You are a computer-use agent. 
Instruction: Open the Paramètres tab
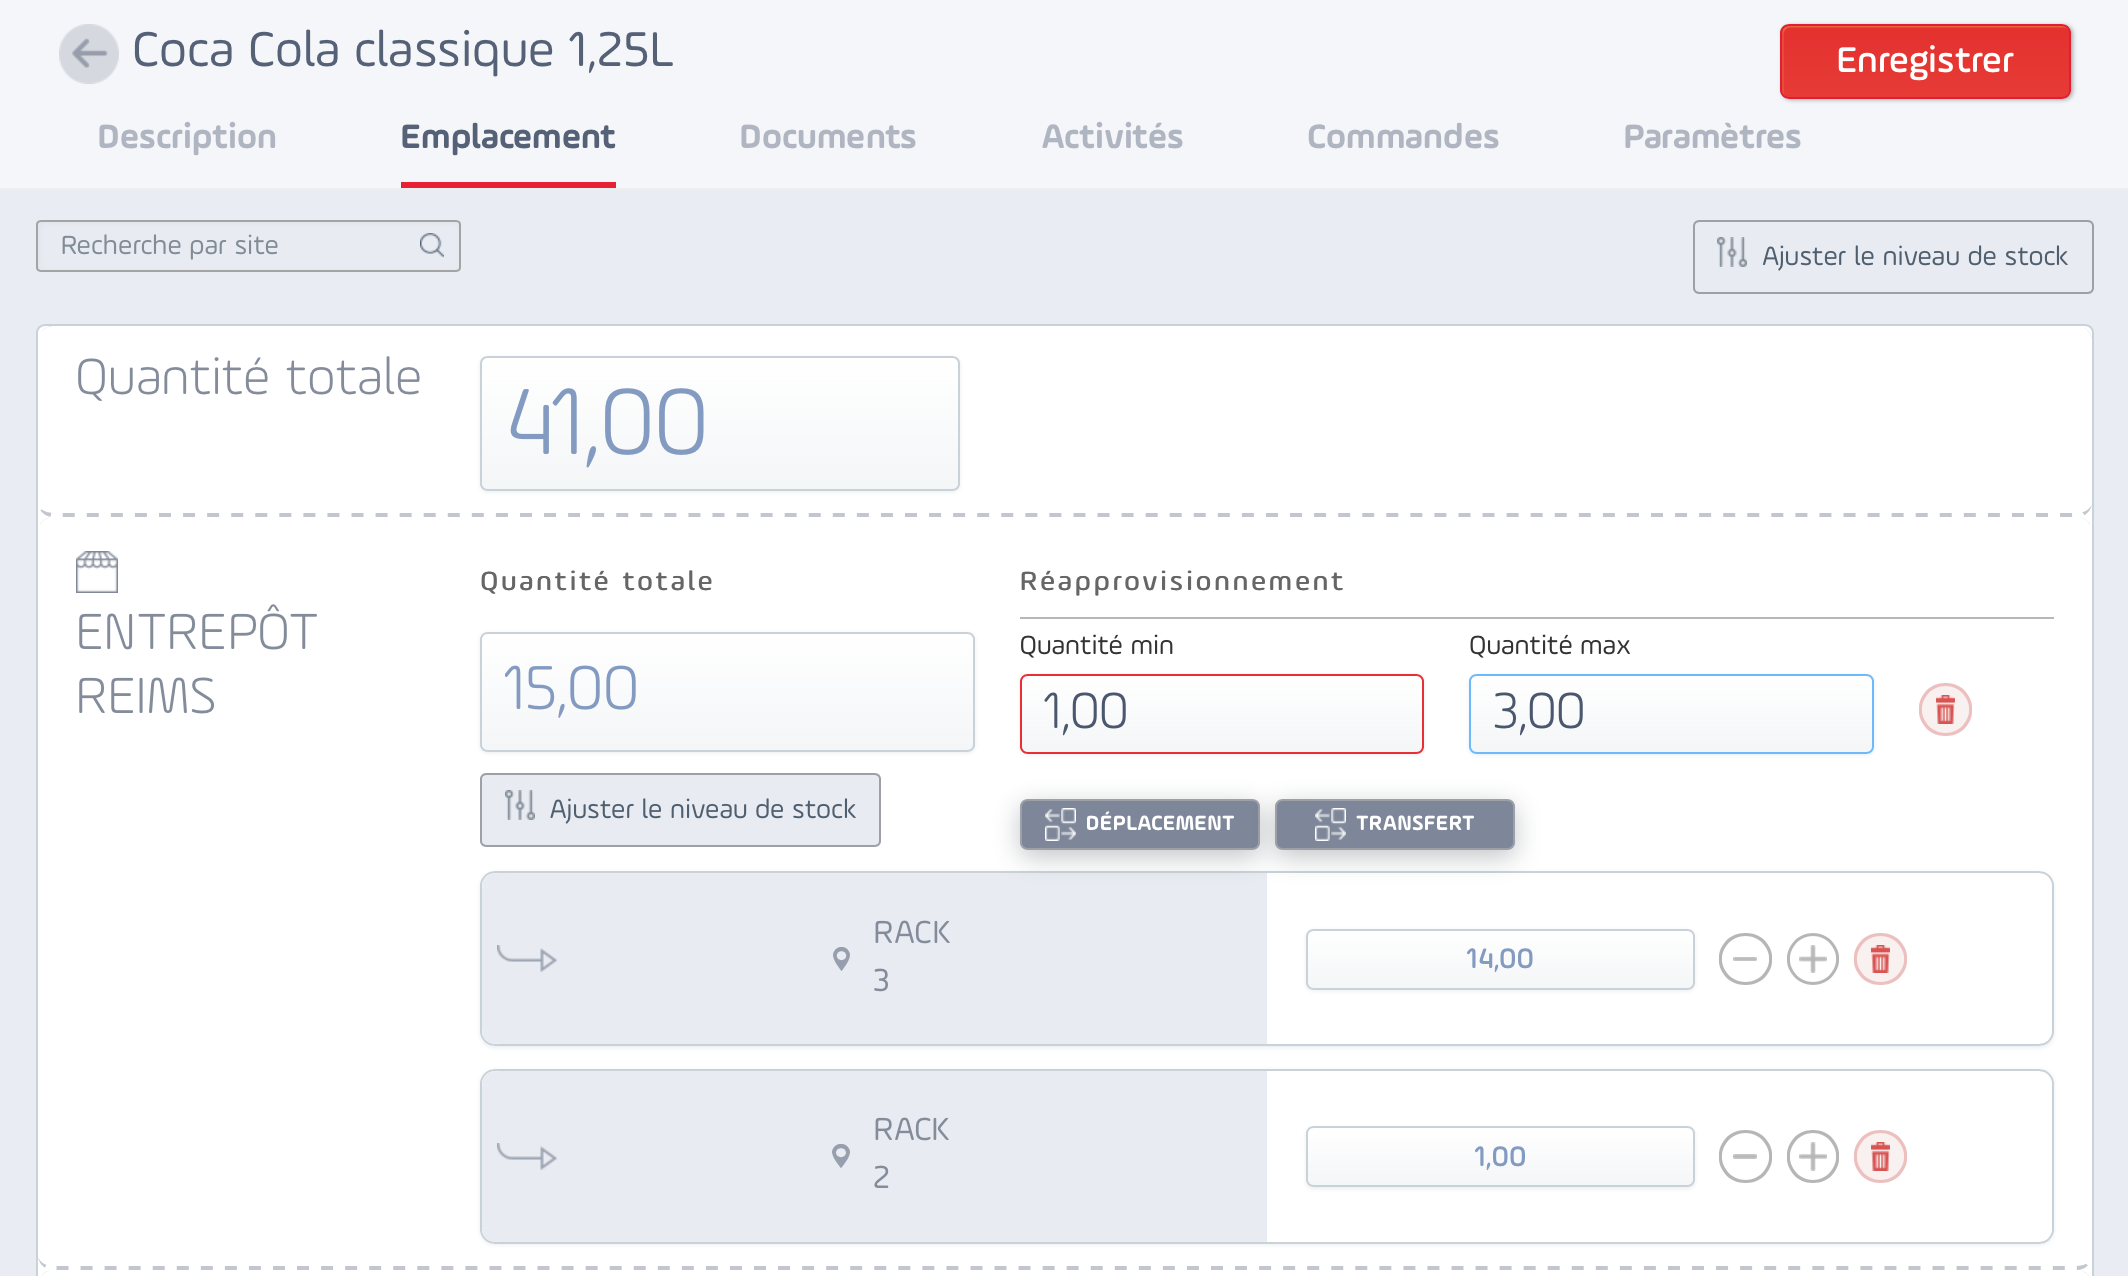coord(1712,137)
